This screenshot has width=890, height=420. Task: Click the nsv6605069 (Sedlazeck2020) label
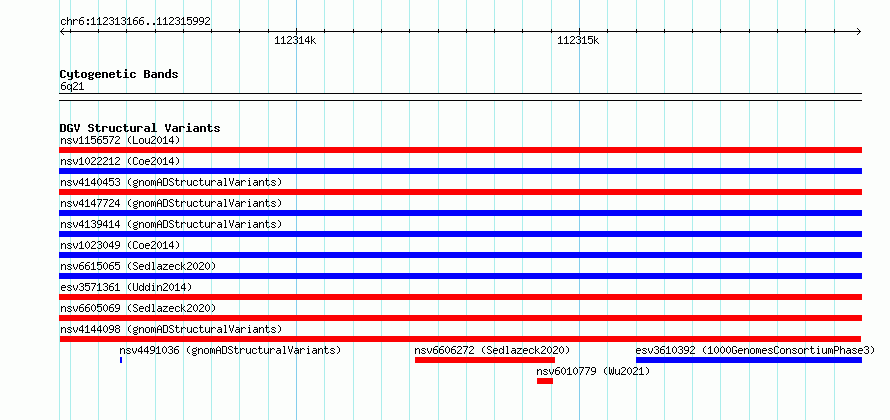coord(138,308)
